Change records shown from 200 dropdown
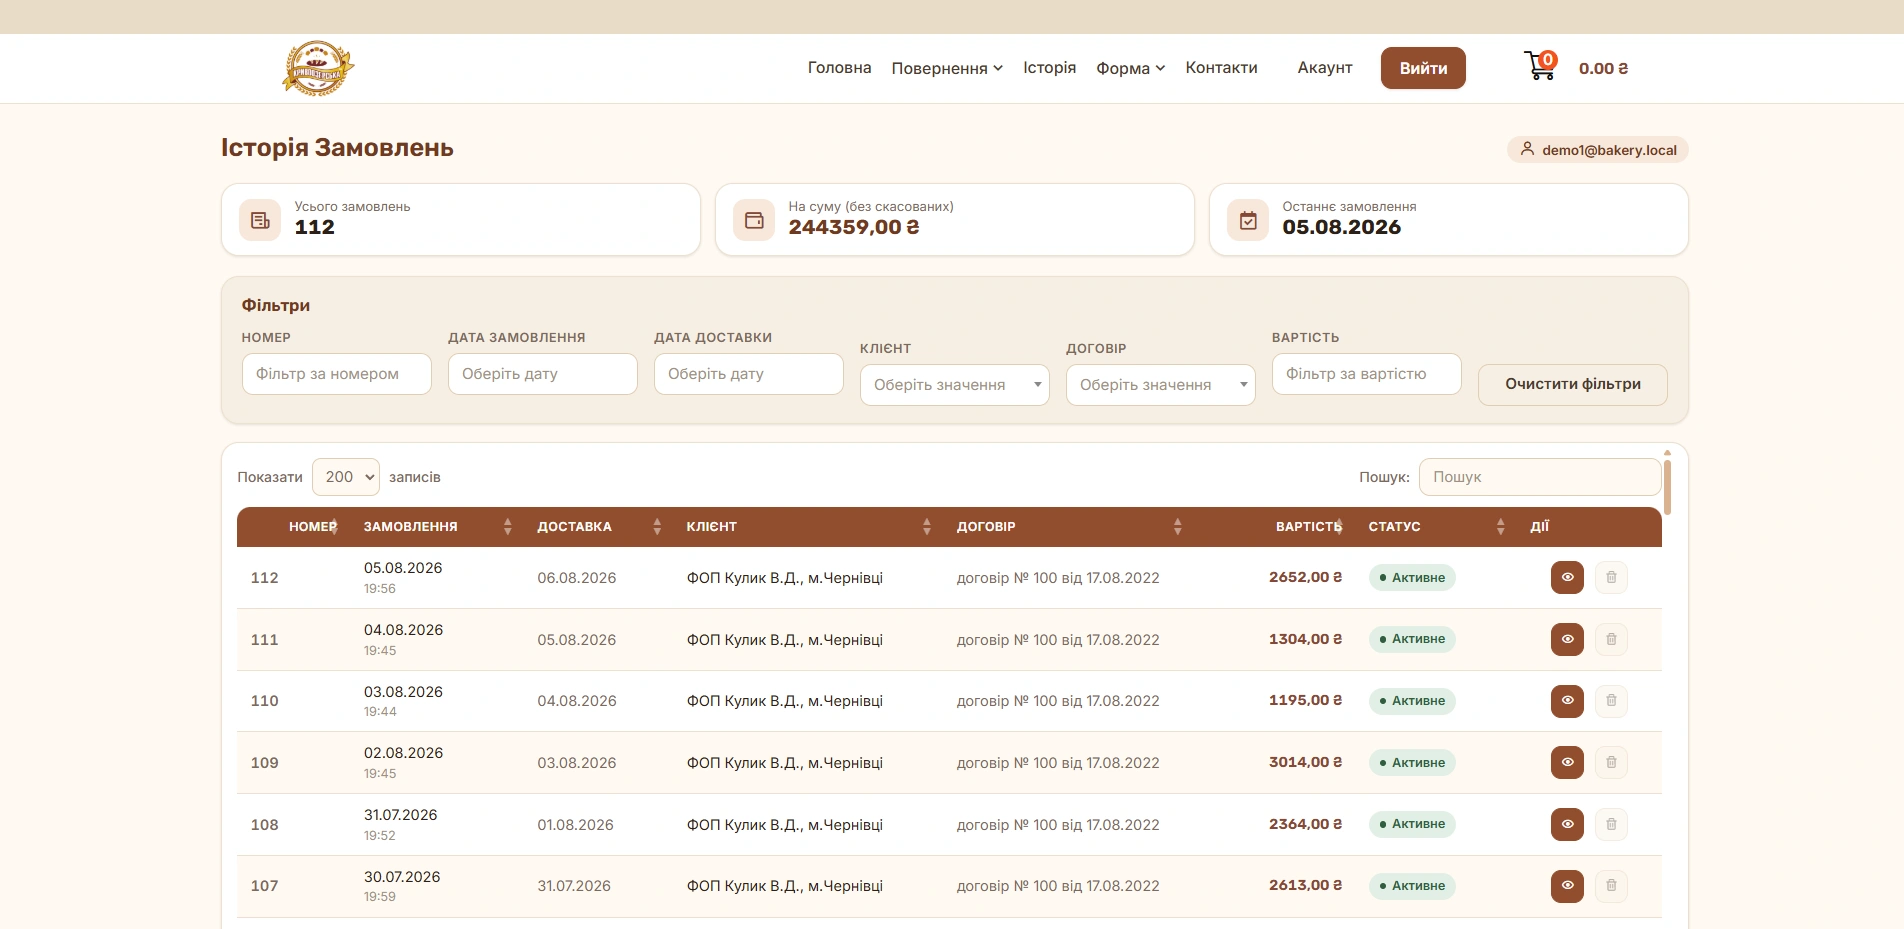This screenshot has width=1904, height=929. (x=346, y=477)
